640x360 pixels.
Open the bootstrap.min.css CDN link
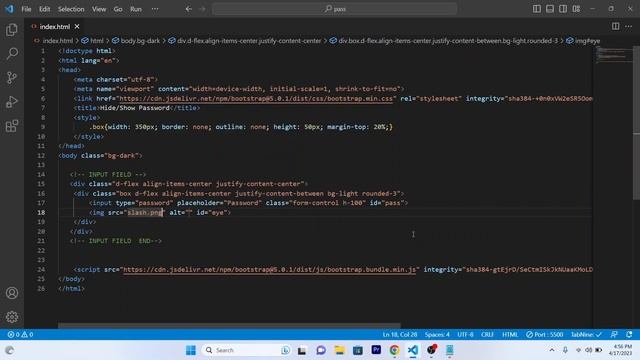(x=257, y=98)
